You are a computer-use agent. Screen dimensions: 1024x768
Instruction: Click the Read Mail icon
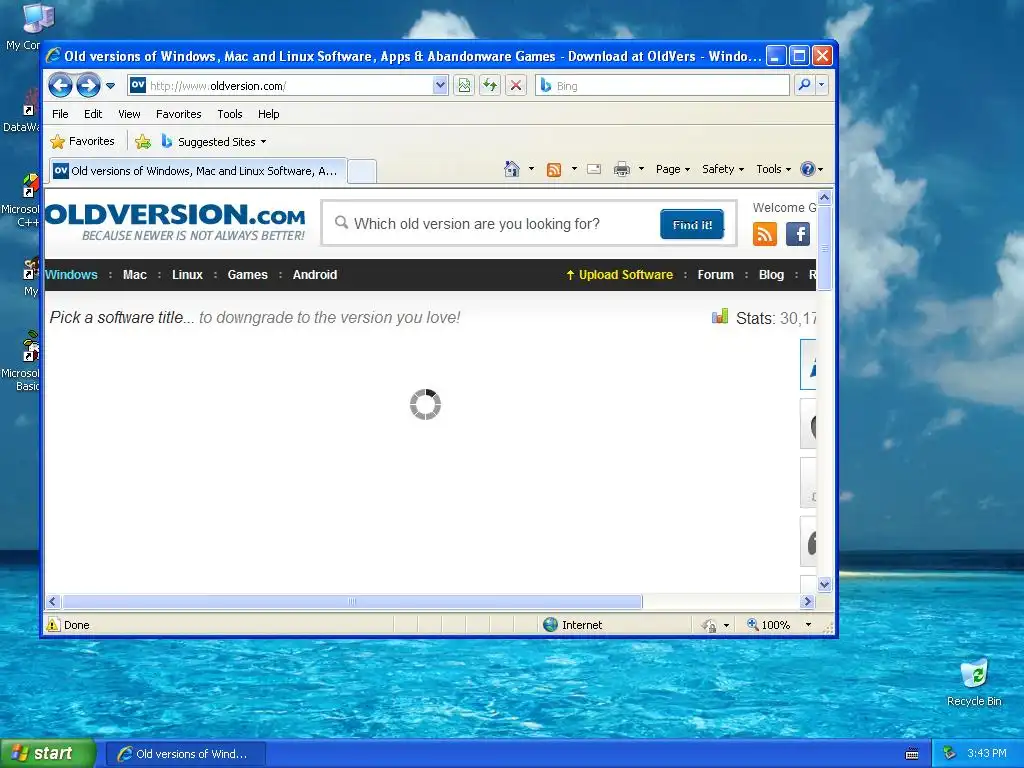tap(594, 169)
